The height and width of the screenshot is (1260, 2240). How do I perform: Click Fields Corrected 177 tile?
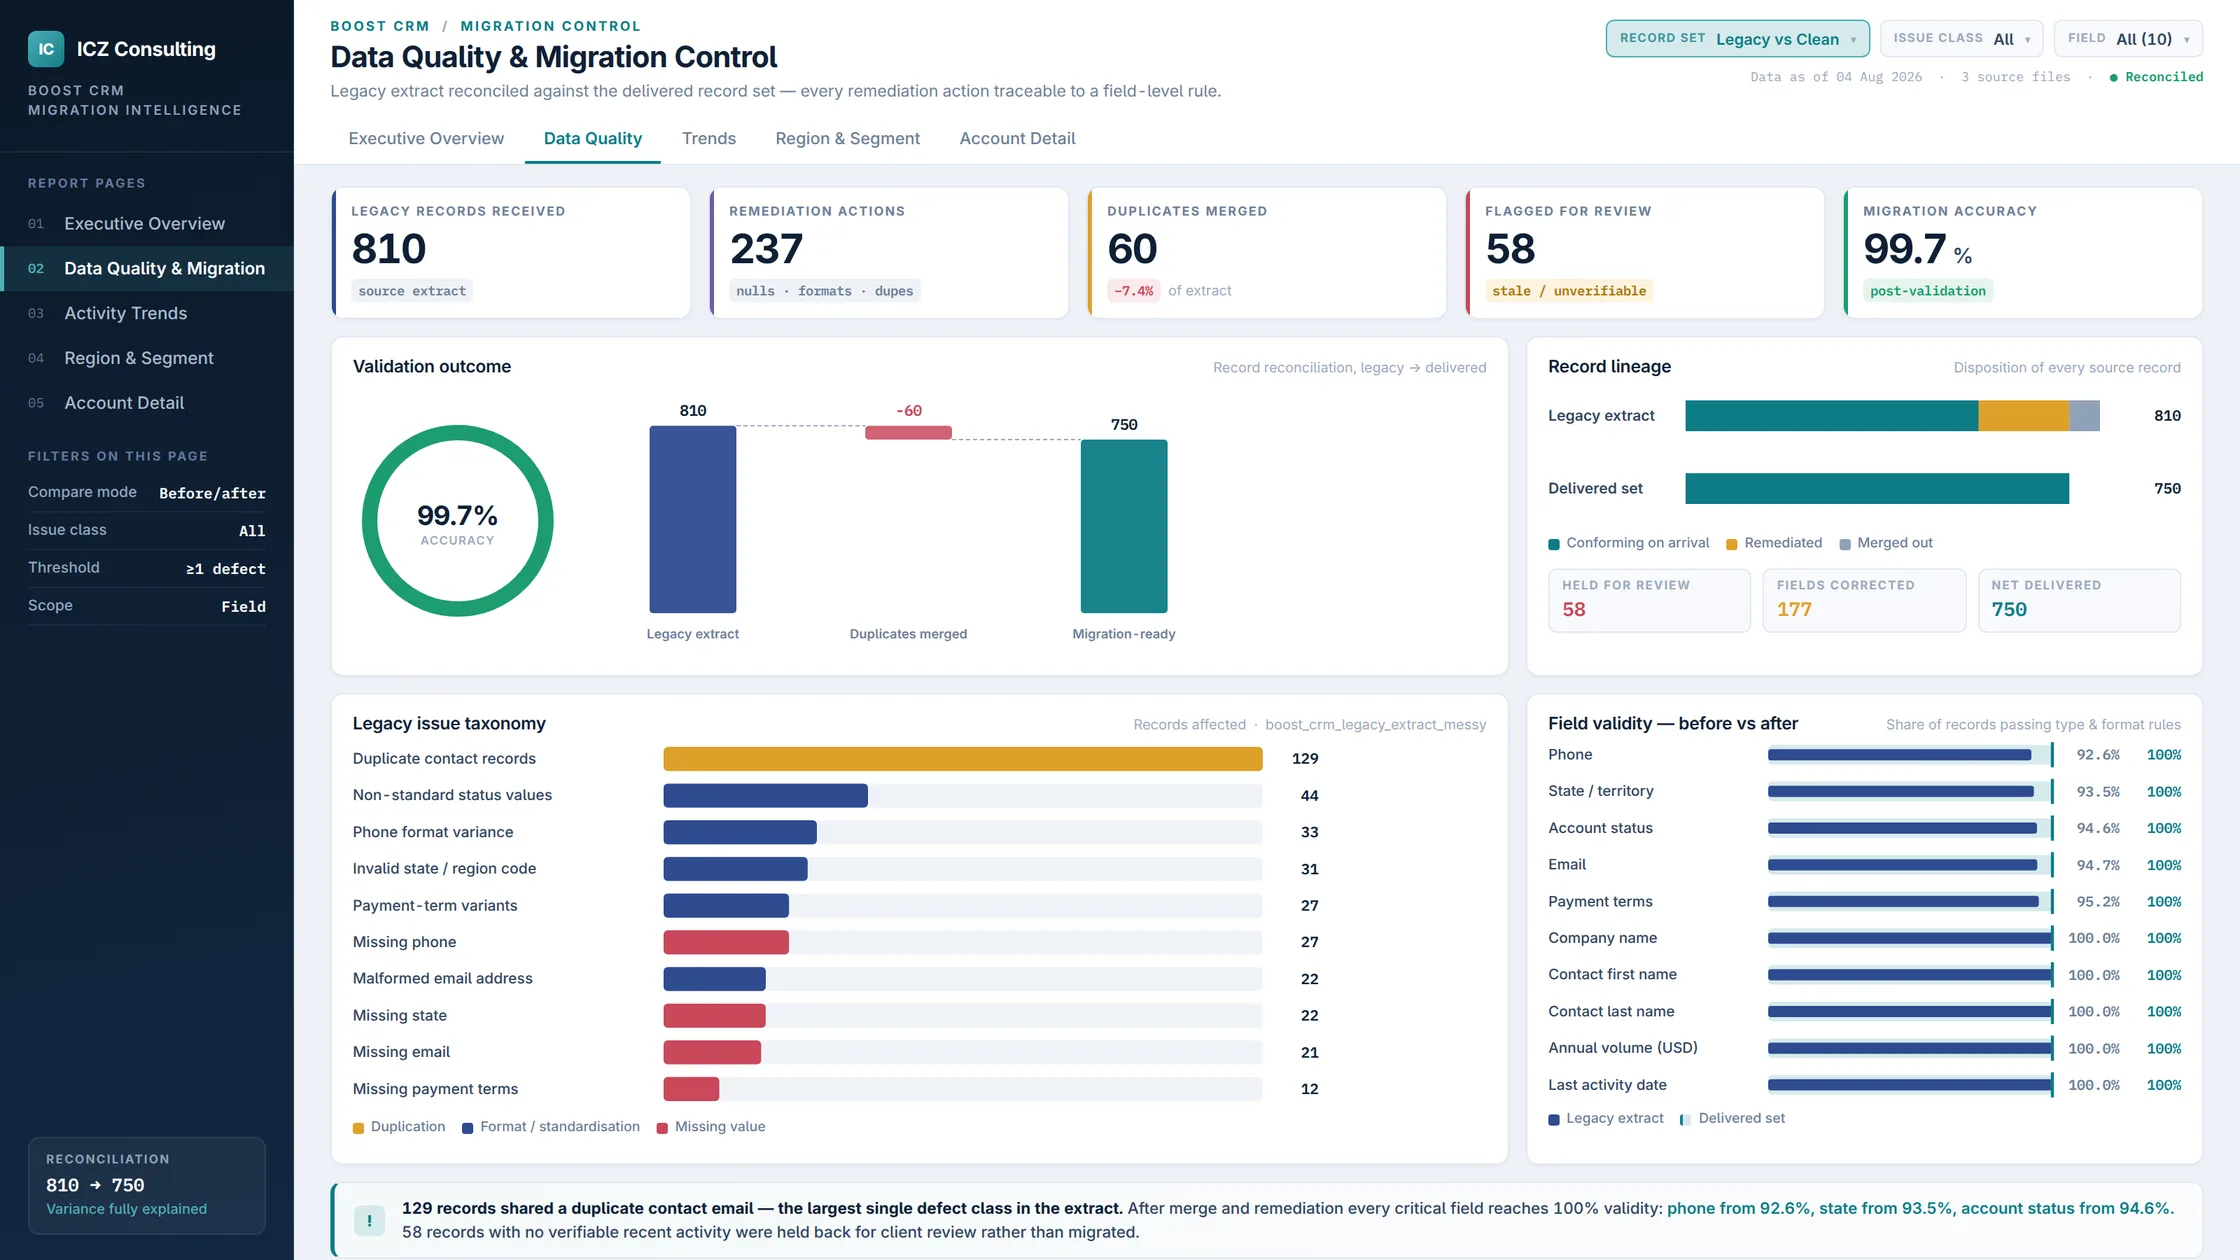[1864, 600]
